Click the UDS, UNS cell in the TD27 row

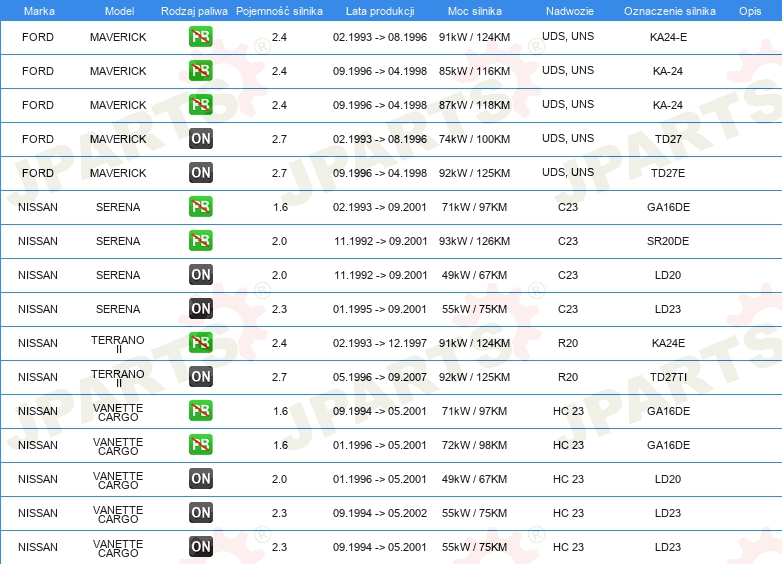pos(568,138)
